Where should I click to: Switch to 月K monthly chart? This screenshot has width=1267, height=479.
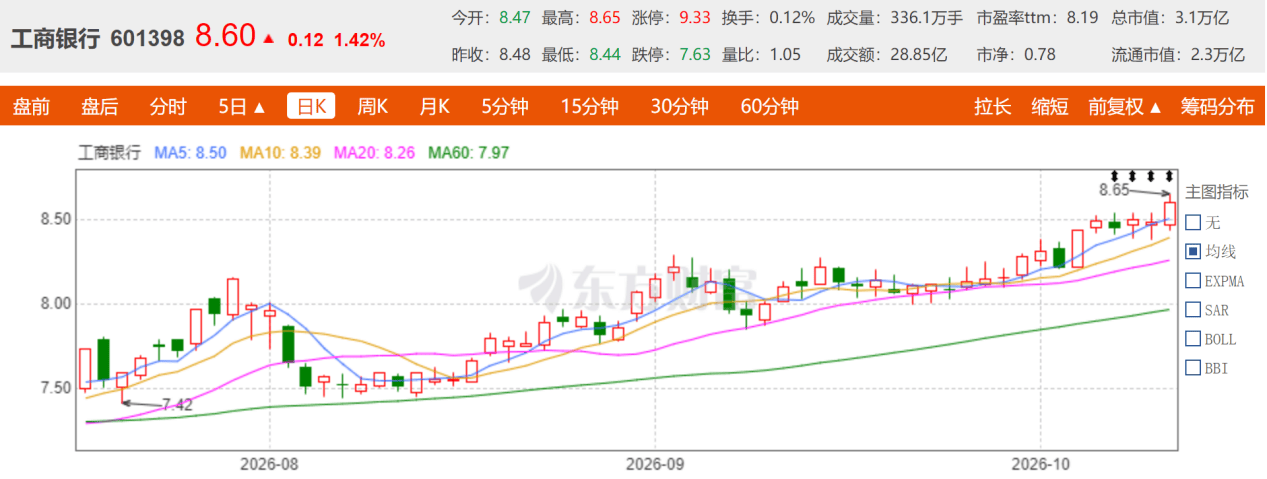[434, 107]
